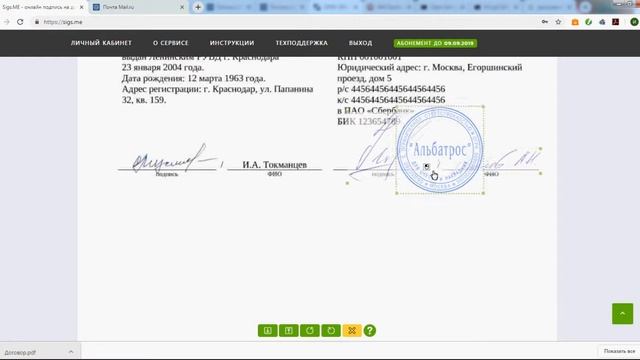640x360 pixels.
Task: Click the text И.А. Токманцев
Action: click(274, 164)
